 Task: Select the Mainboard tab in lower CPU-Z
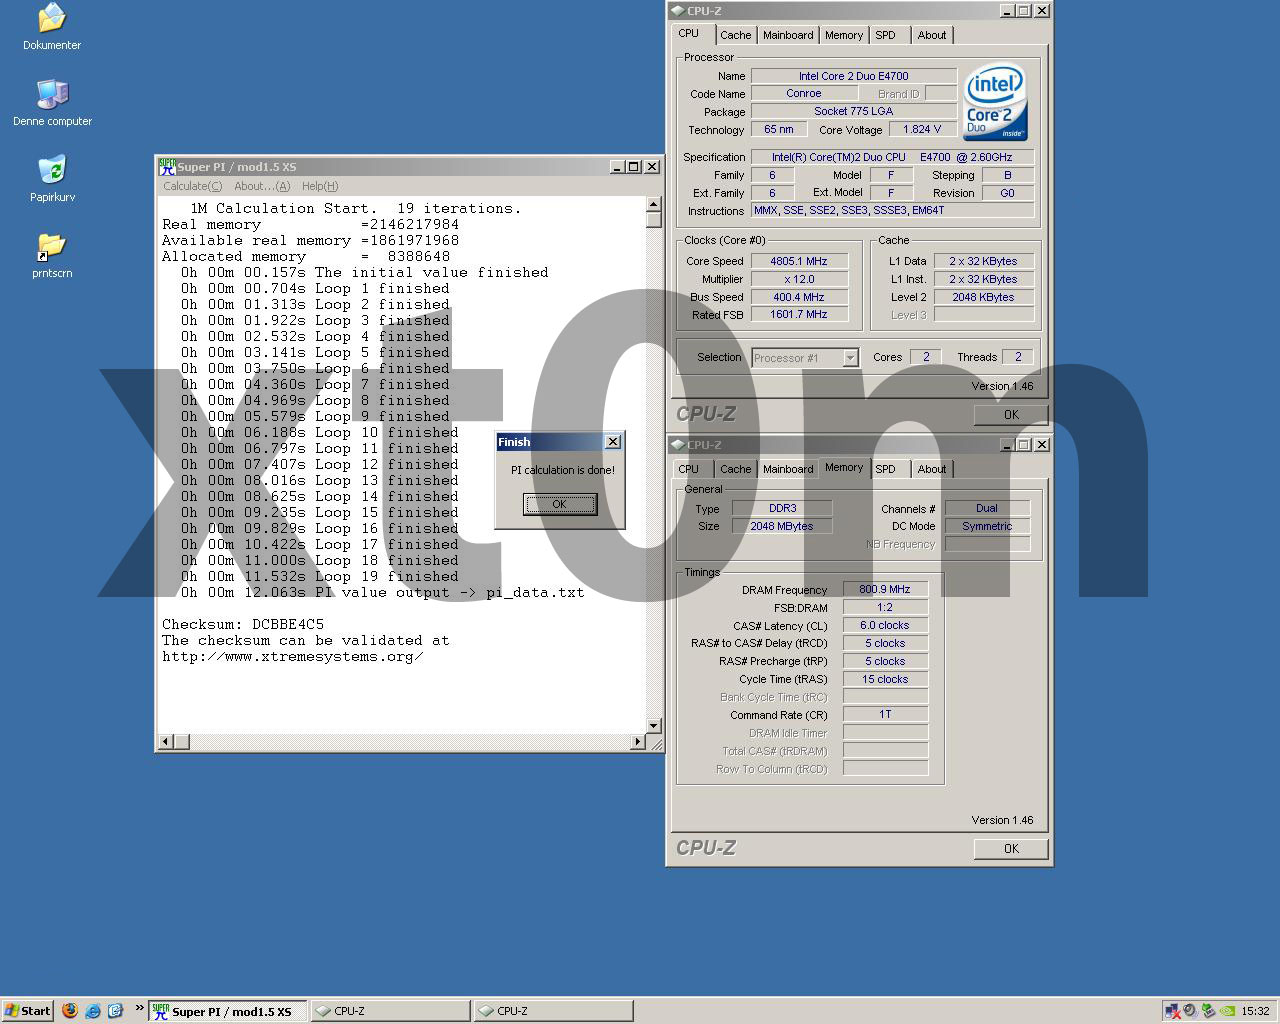pyautogui.click(x=788, y=469)
